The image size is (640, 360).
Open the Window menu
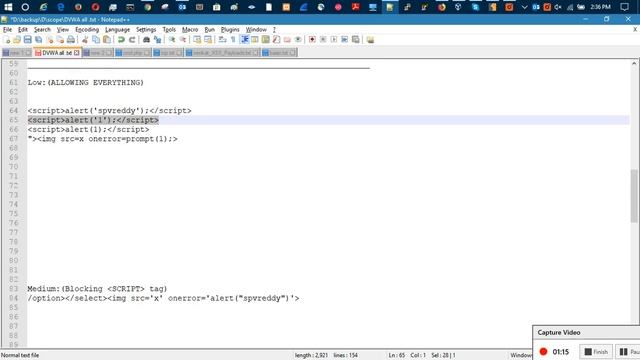click(x=256, y=30)
